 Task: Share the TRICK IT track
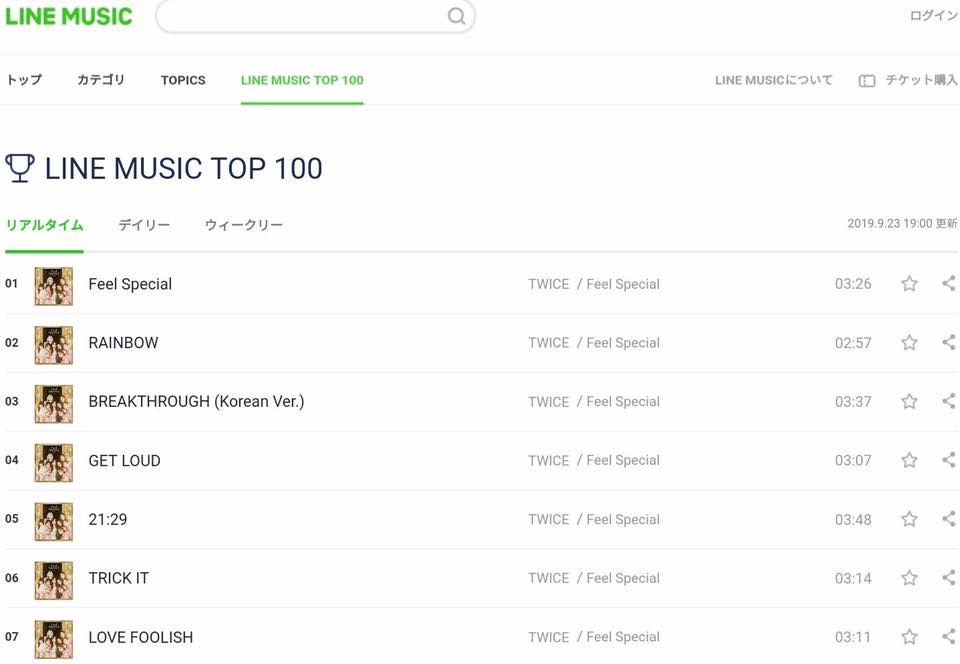pyautogui.click(x=948, y=578)
